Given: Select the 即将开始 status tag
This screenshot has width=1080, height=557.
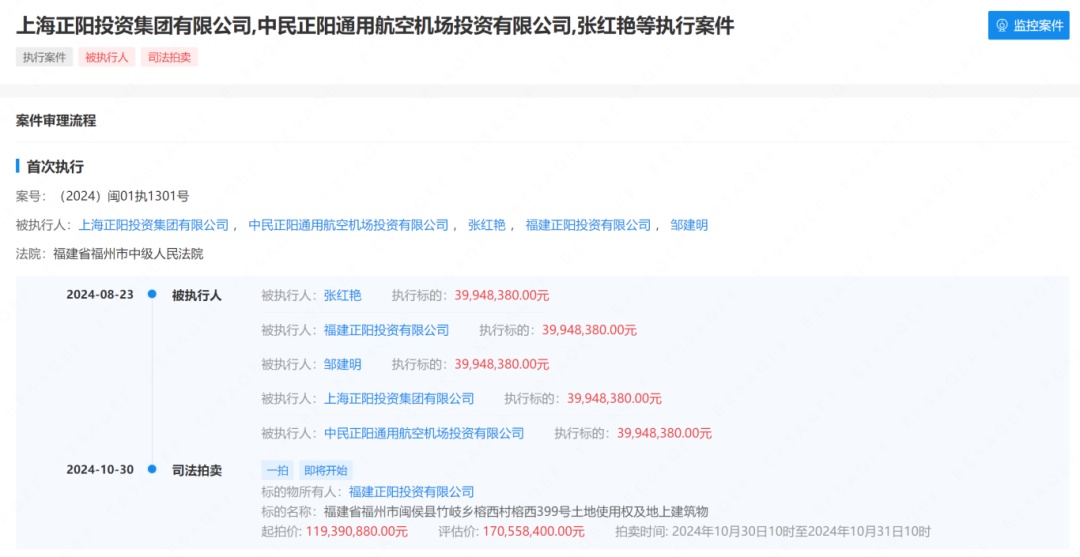Looking at the screenshot, I should 326,471.
